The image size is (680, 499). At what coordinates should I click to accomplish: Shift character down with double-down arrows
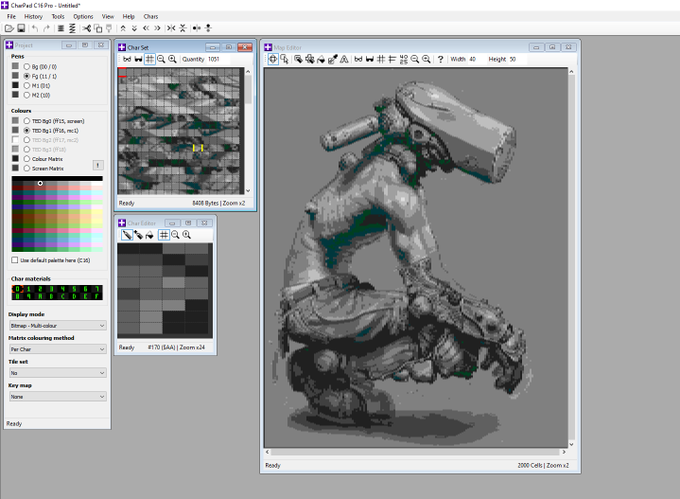click(134, 29)
